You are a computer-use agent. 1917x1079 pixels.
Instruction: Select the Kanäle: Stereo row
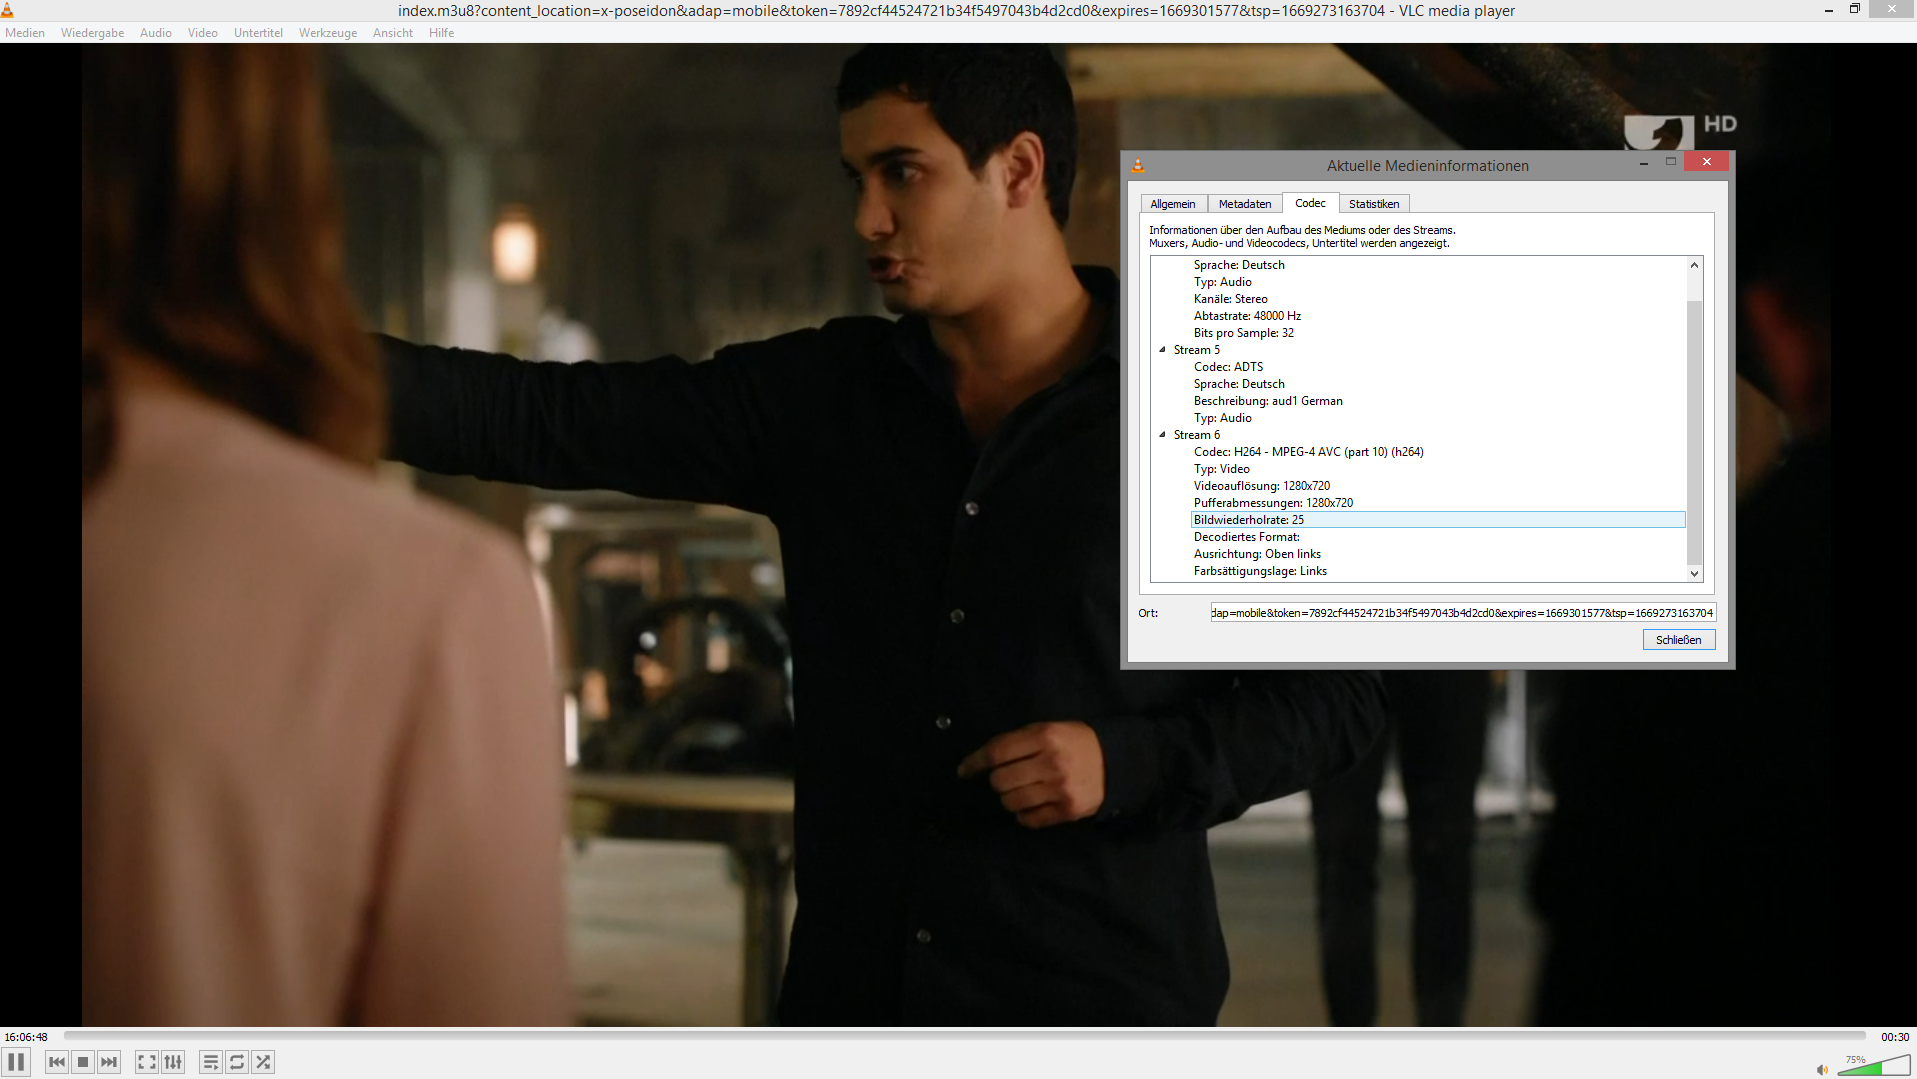(1230, 299)
